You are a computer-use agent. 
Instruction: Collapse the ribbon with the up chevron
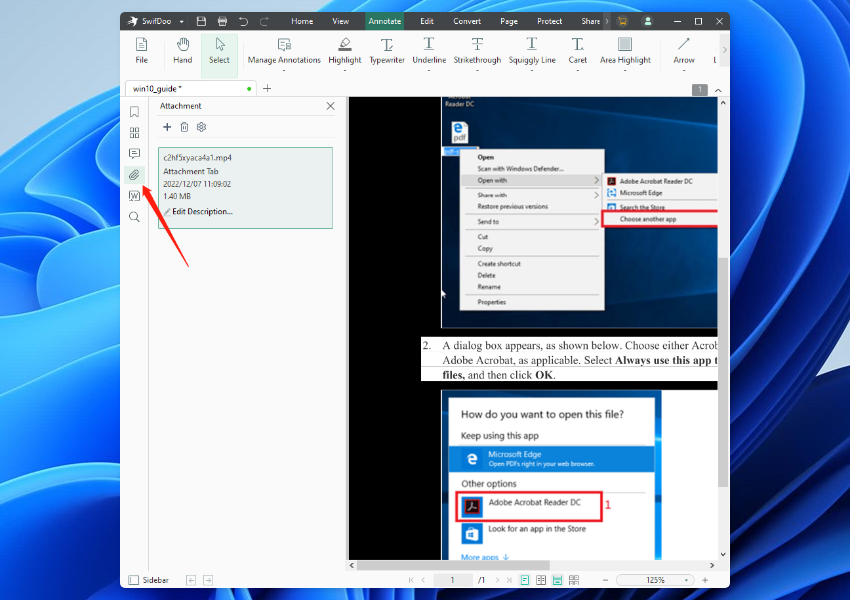click(718, 90)
